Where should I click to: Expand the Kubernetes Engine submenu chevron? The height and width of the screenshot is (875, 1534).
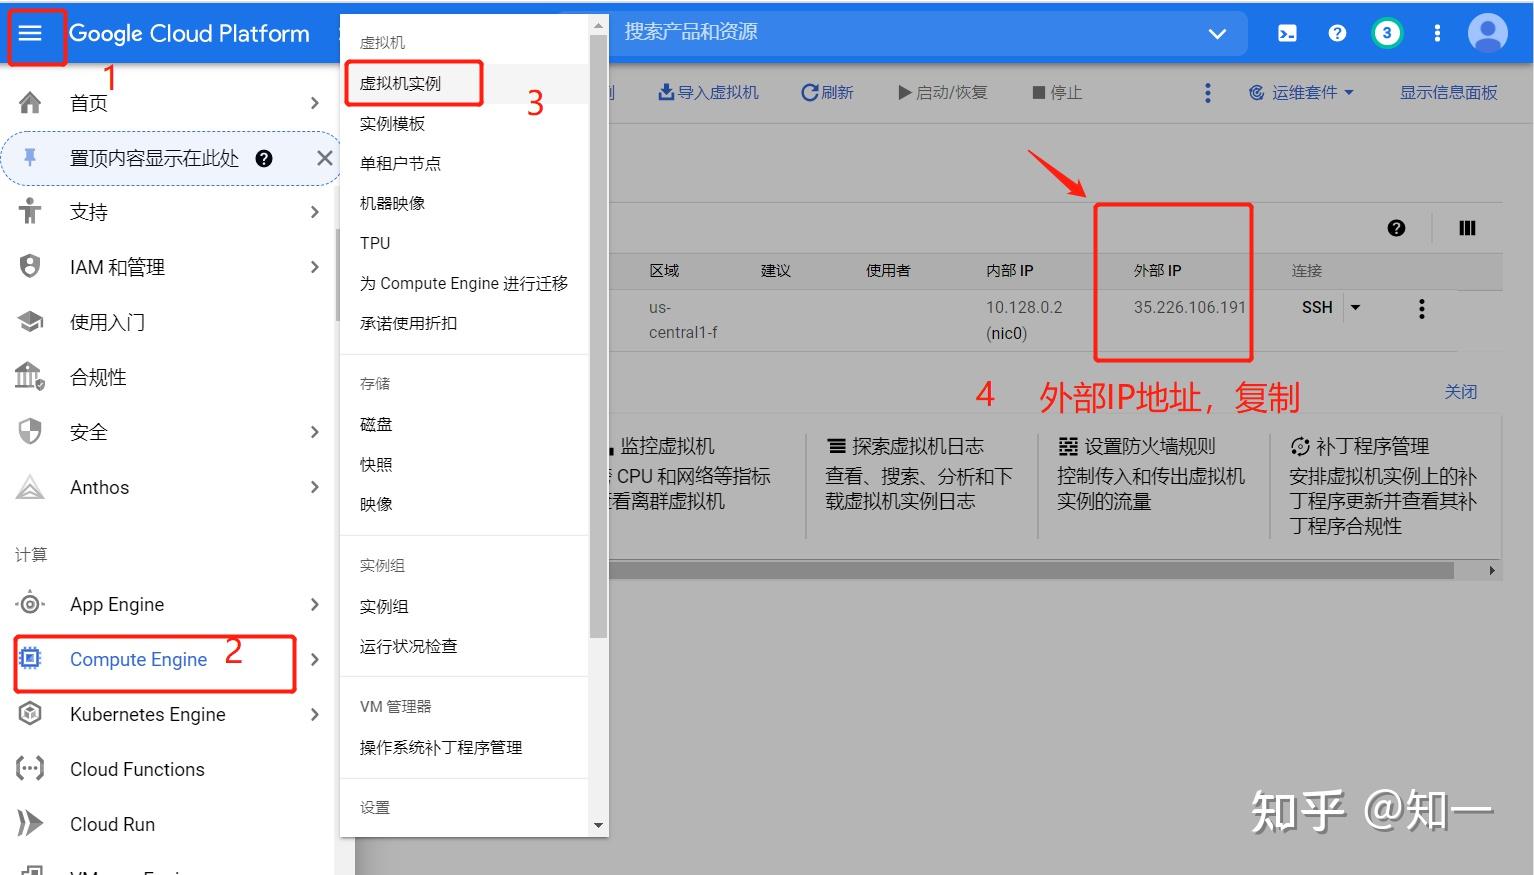coord(314,714)
